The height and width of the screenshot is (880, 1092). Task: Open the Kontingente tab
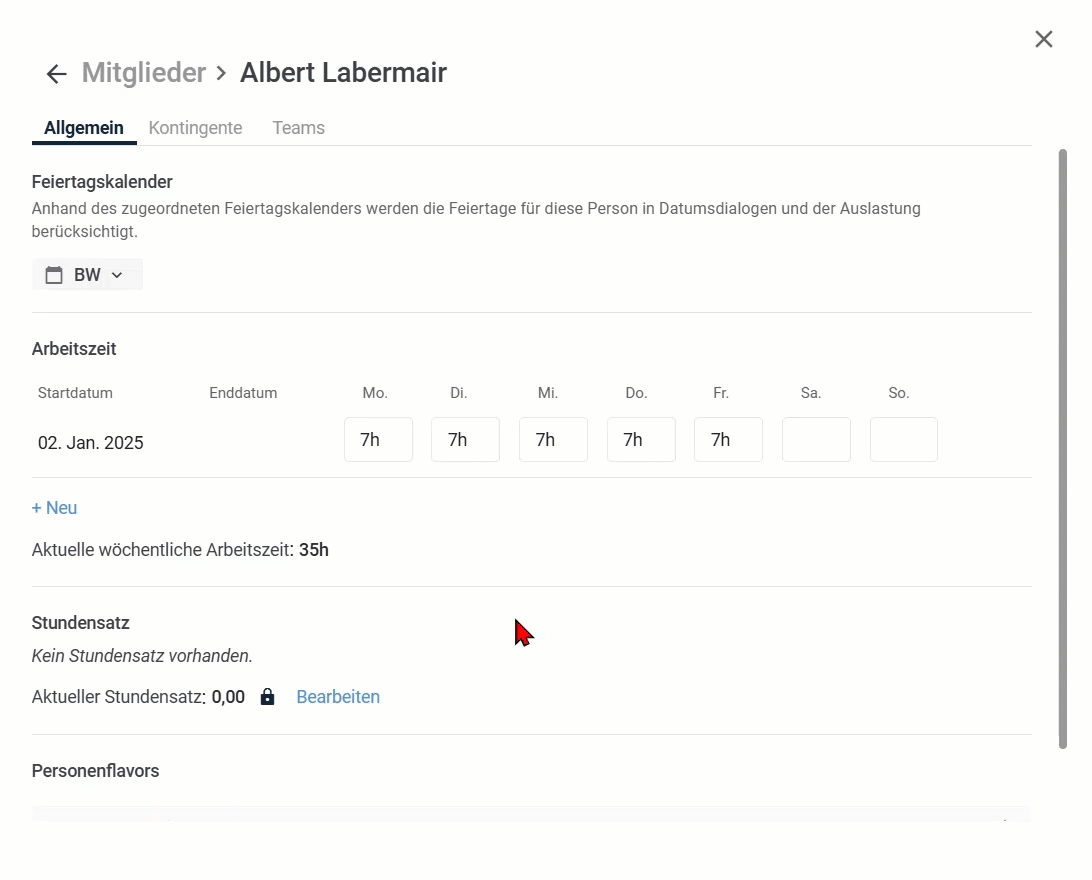(195, 128)
